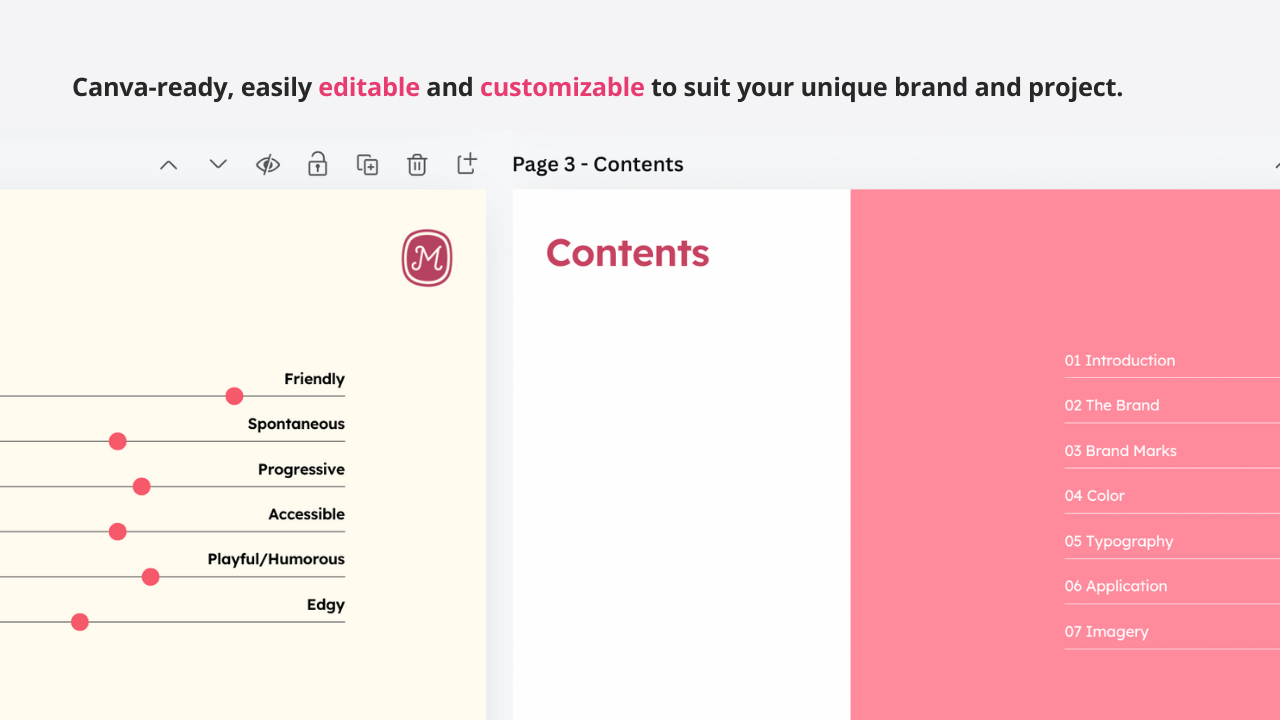Lock the page with the padlock icon

coord(317,165)
